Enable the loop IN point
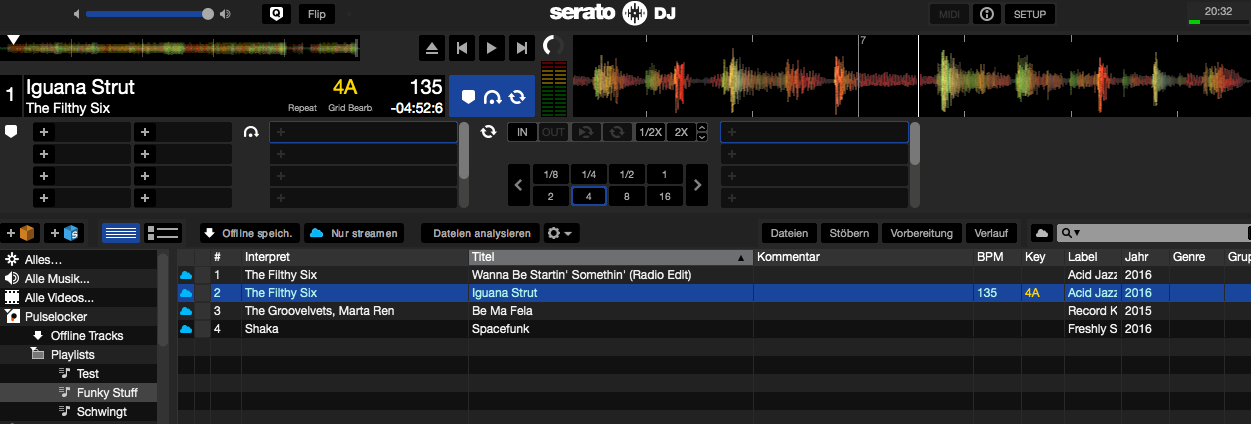Viewport: 1251px width, 424px height. [521, 132]
